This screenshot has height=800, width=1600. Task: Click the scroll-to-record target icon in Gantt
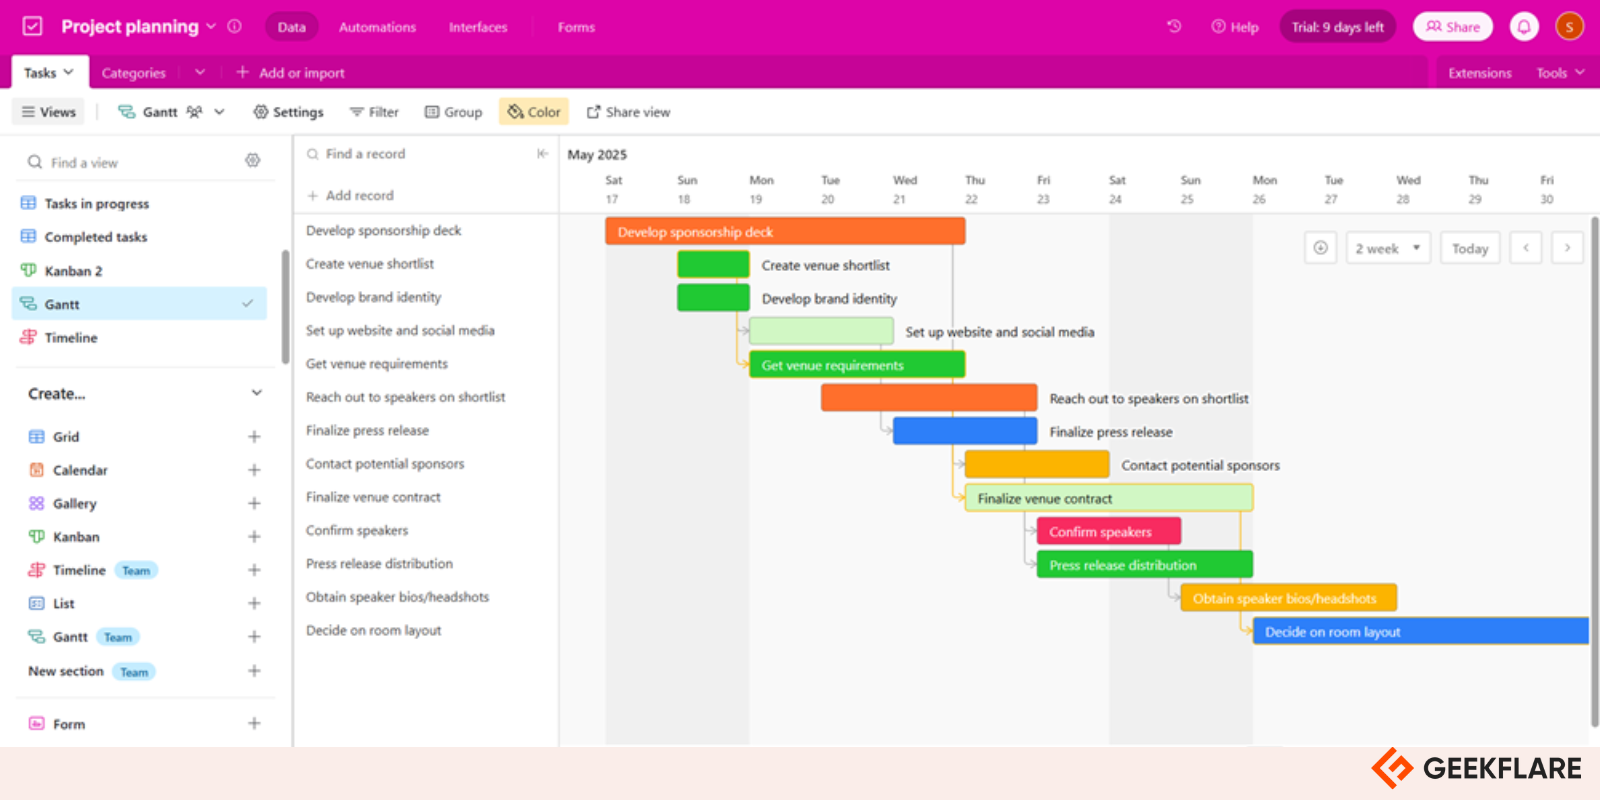[x=1320, y=248]
